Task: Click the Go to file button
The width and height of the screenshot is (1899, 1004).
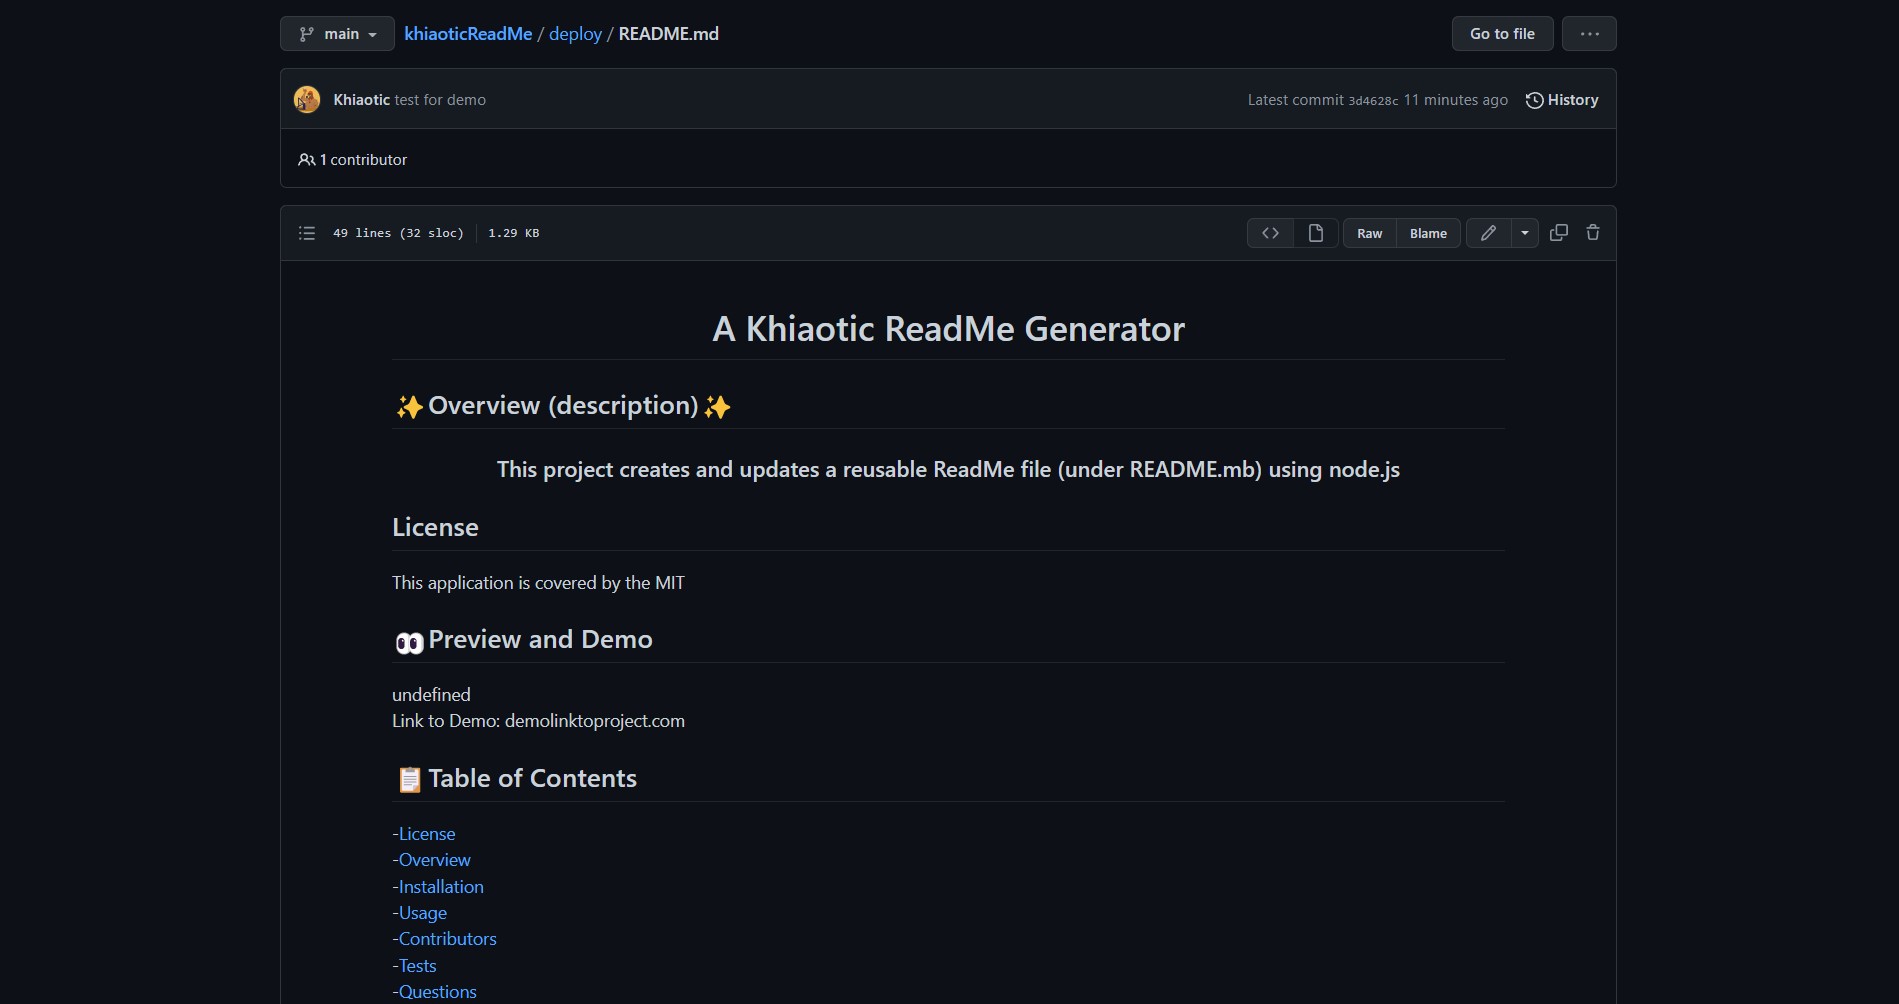Action: coord(1501,33)
